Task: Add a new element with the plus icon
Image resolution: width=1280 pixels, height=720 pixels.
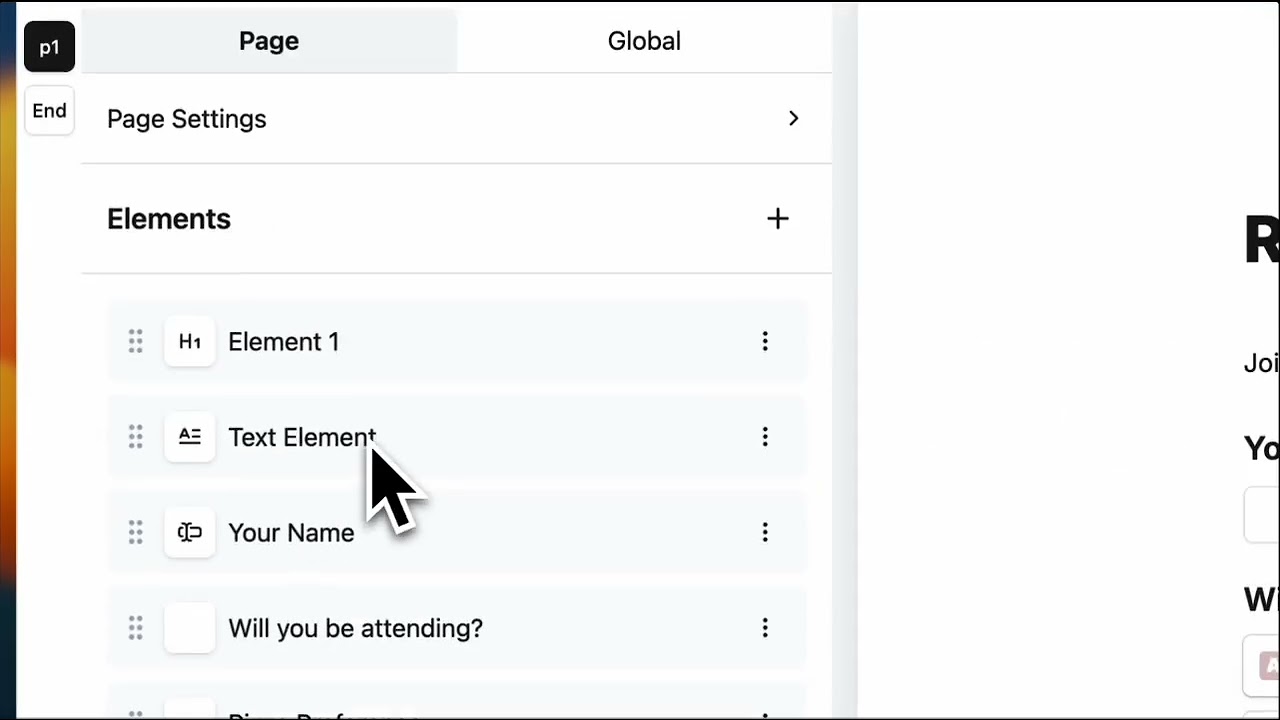Action: (x=778, y=218)
